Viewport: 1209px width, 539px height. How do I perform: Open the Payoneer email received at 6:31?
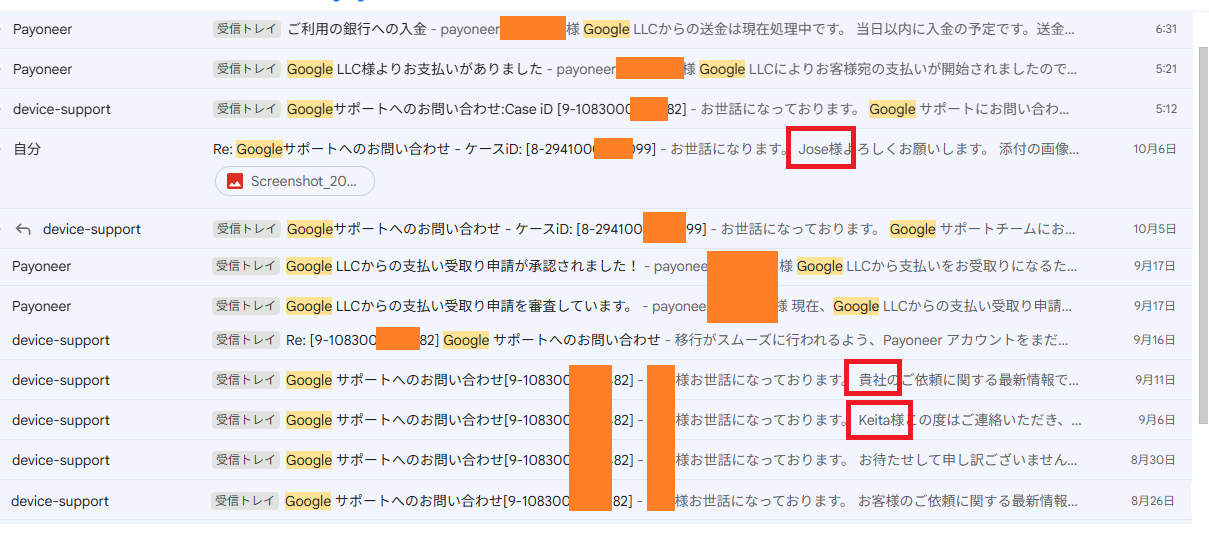[596, 29]
